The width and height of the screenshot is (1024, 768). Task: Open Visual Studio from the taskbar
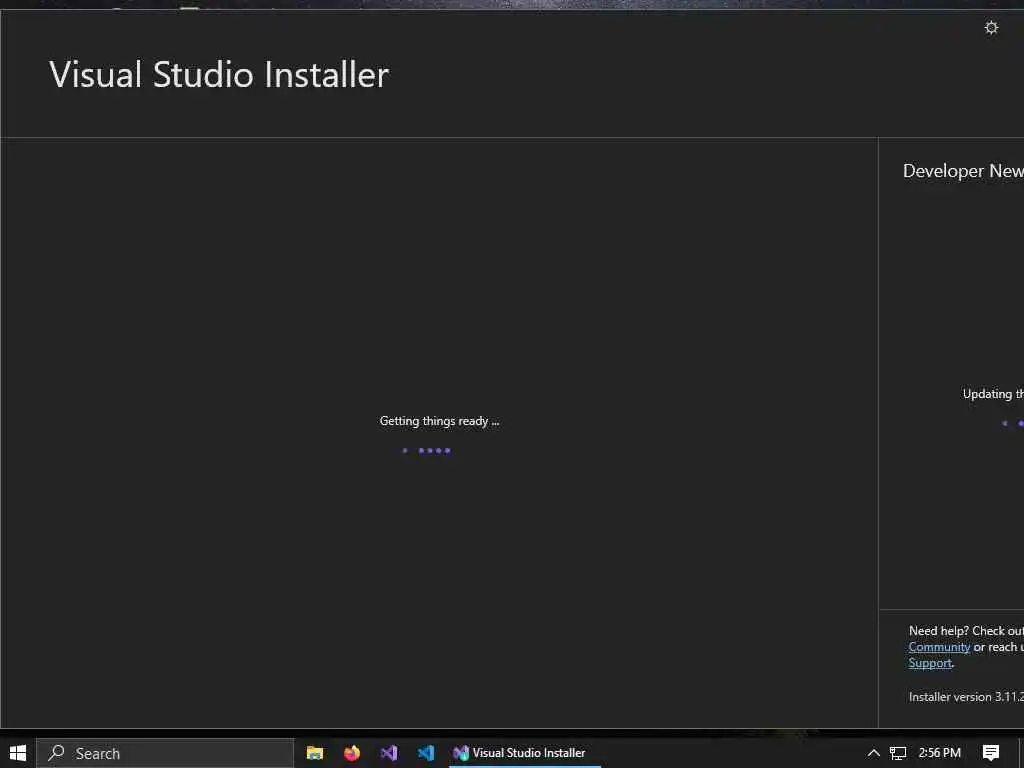(x=389, y=753)
